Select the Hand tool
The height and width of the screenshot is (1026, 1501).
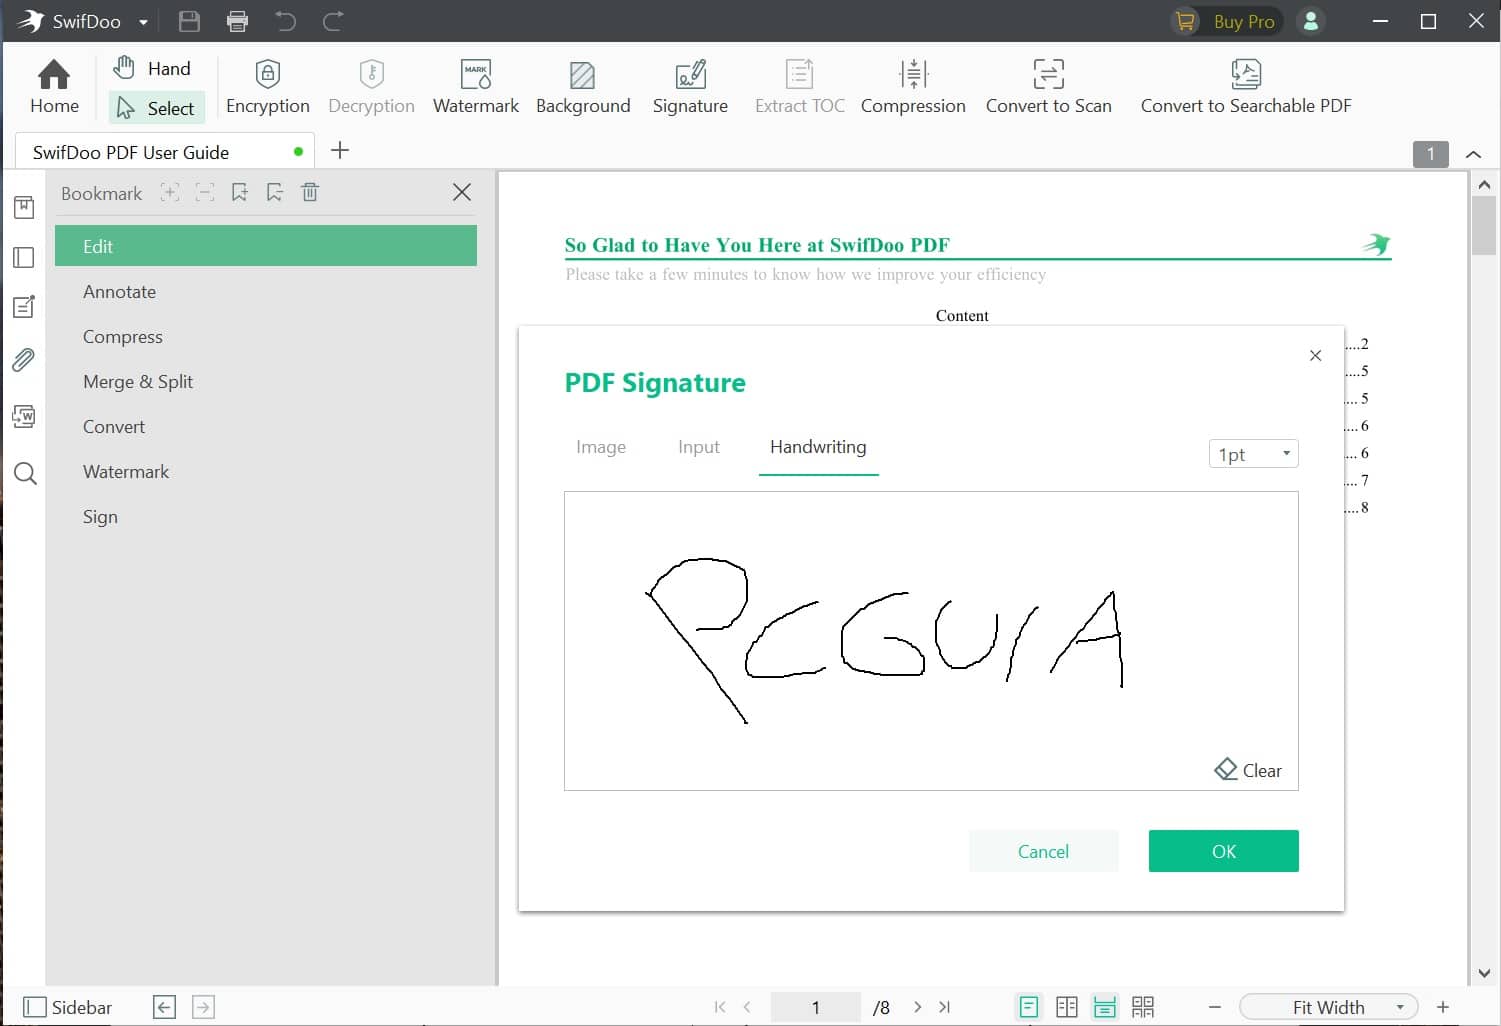pyautogui.click(x=152, y=68)
